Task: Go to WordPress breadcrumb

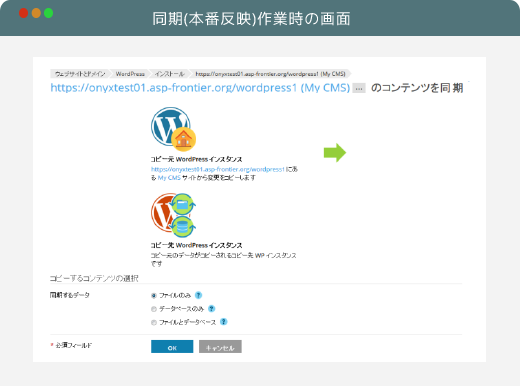Action: pyautogui.click(x=130, y=74)
